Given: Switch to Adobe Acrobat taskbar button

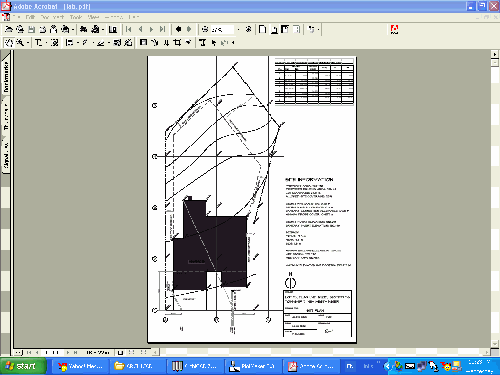Looking at the screenshot, I should click(x=310, y=366).
